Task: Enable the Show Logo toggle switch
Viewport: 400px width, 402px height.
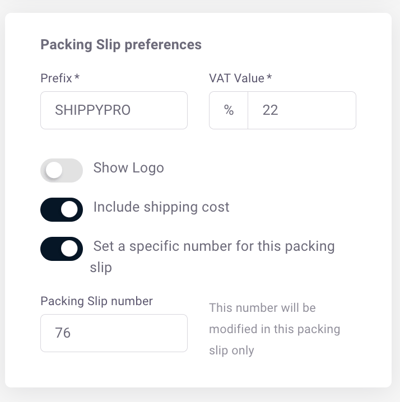Action: (62, 170)
